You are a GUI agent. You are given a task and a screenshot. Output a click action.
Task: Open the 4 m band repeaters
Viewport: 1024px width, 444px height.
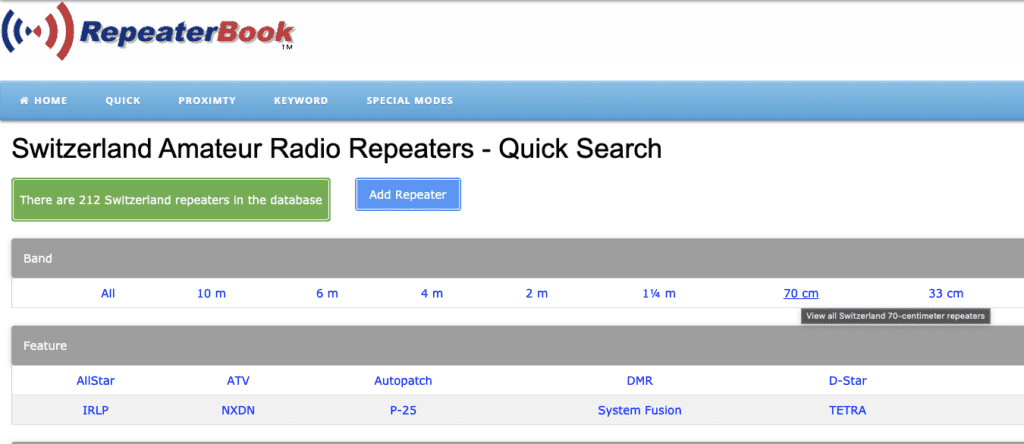click(432, 293)
